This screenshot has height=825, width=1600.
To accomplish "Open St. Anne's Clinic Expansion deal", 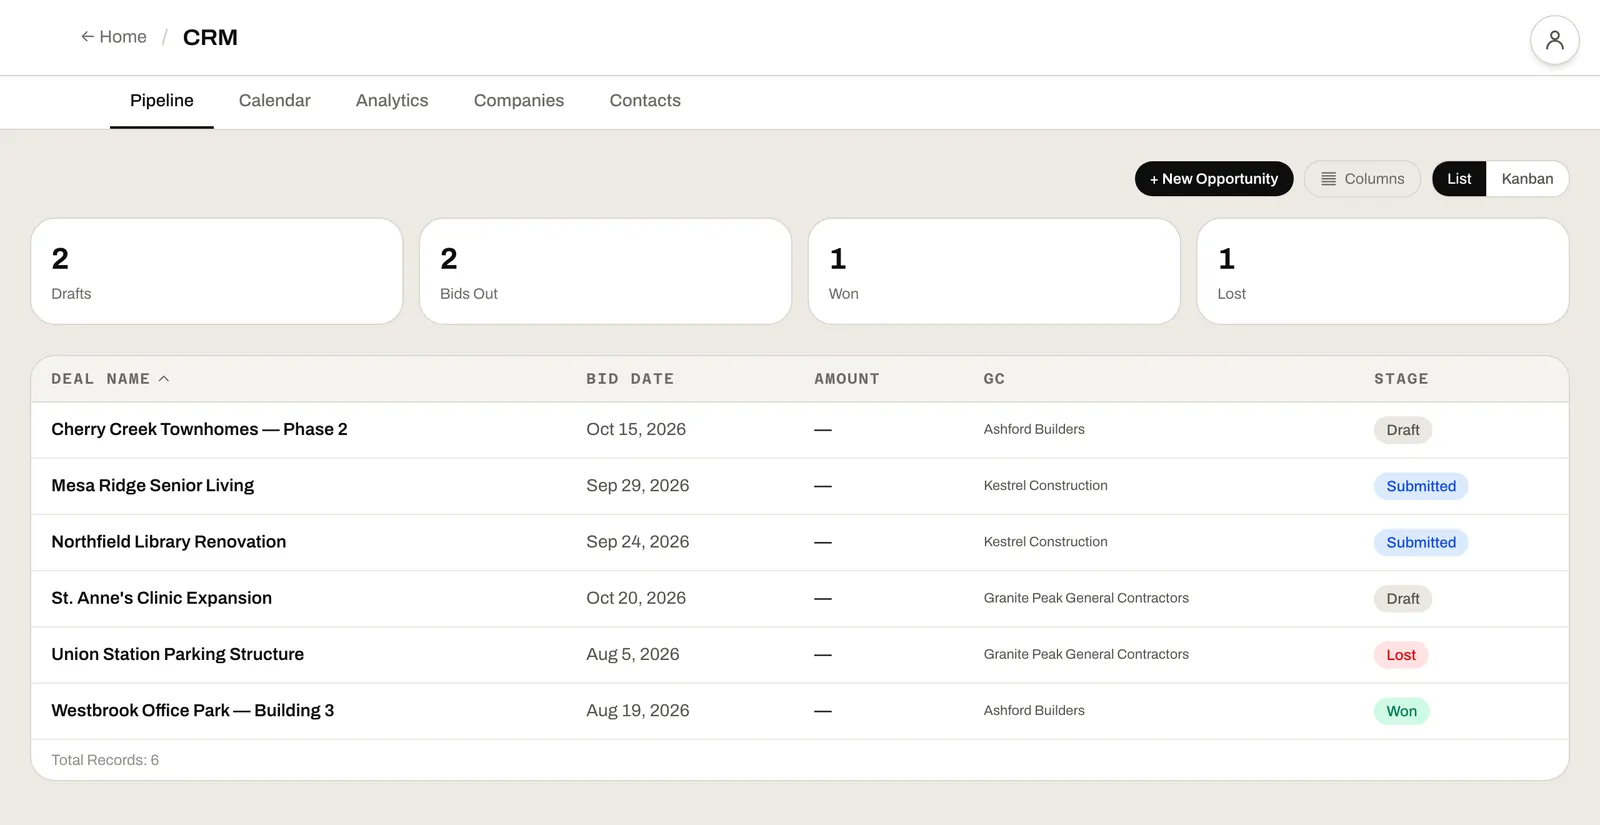I will [x=162, y=598].
